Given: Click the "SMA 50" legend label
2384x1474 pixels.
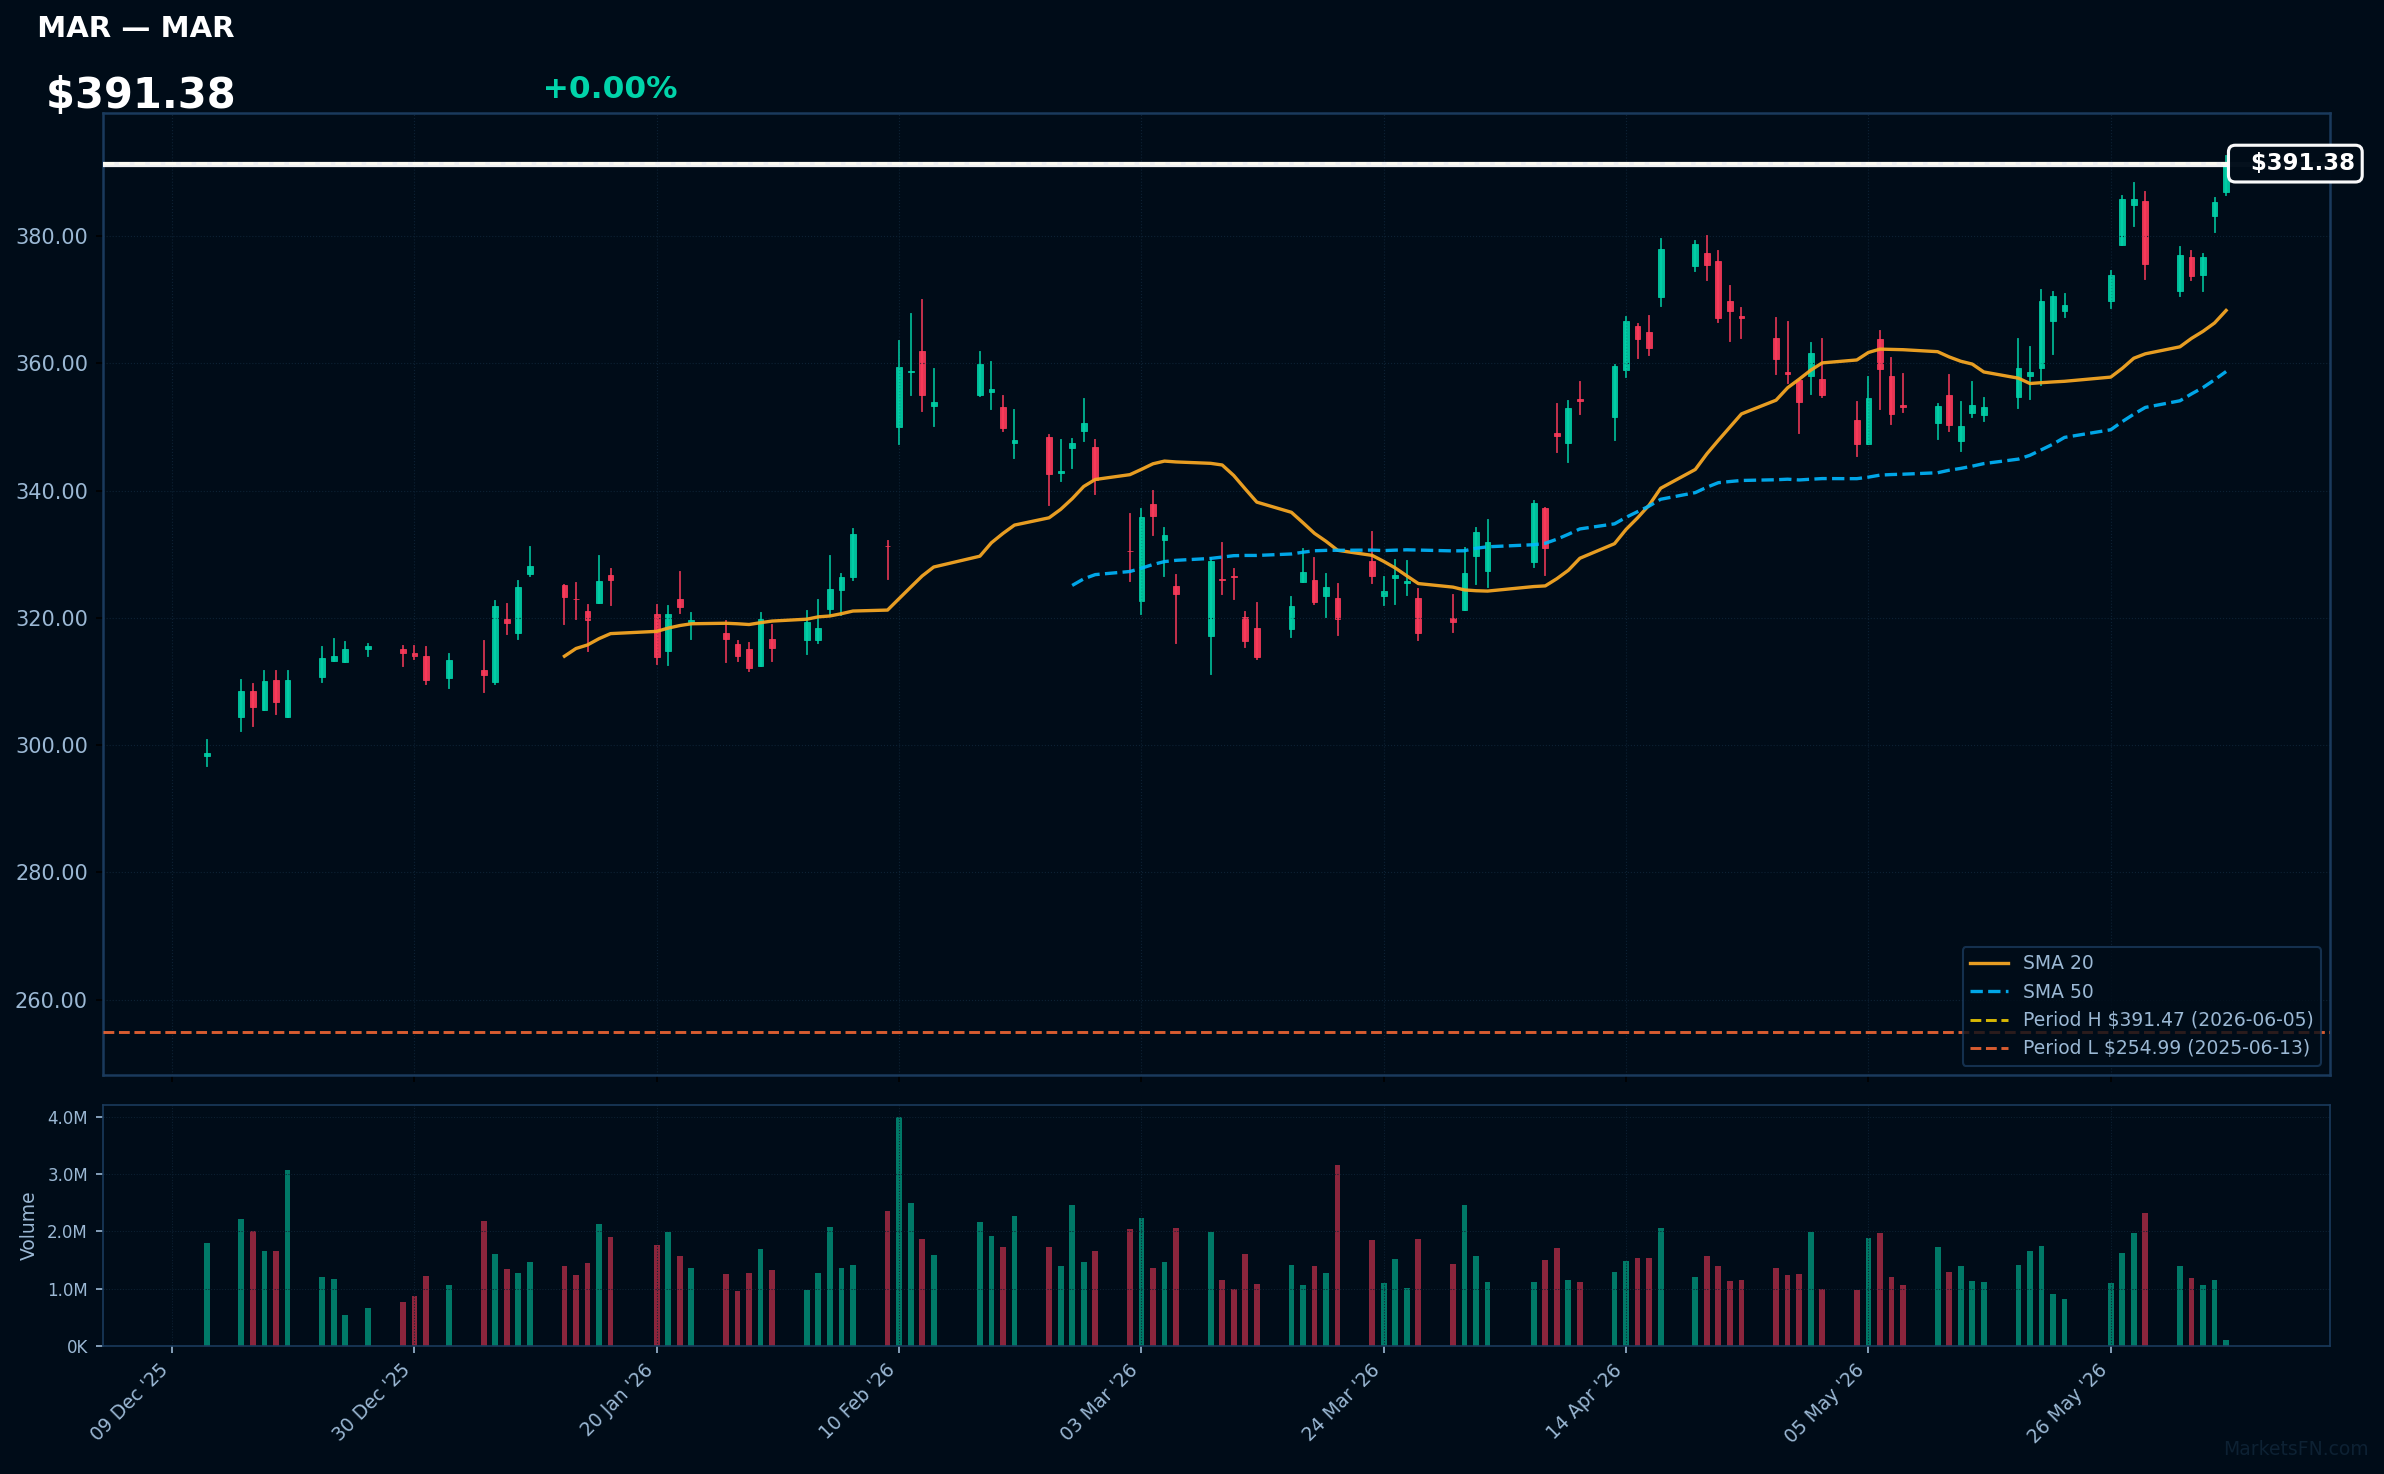Looking at the screenshot, I should pyautogui.click(x=2058, y=991).
